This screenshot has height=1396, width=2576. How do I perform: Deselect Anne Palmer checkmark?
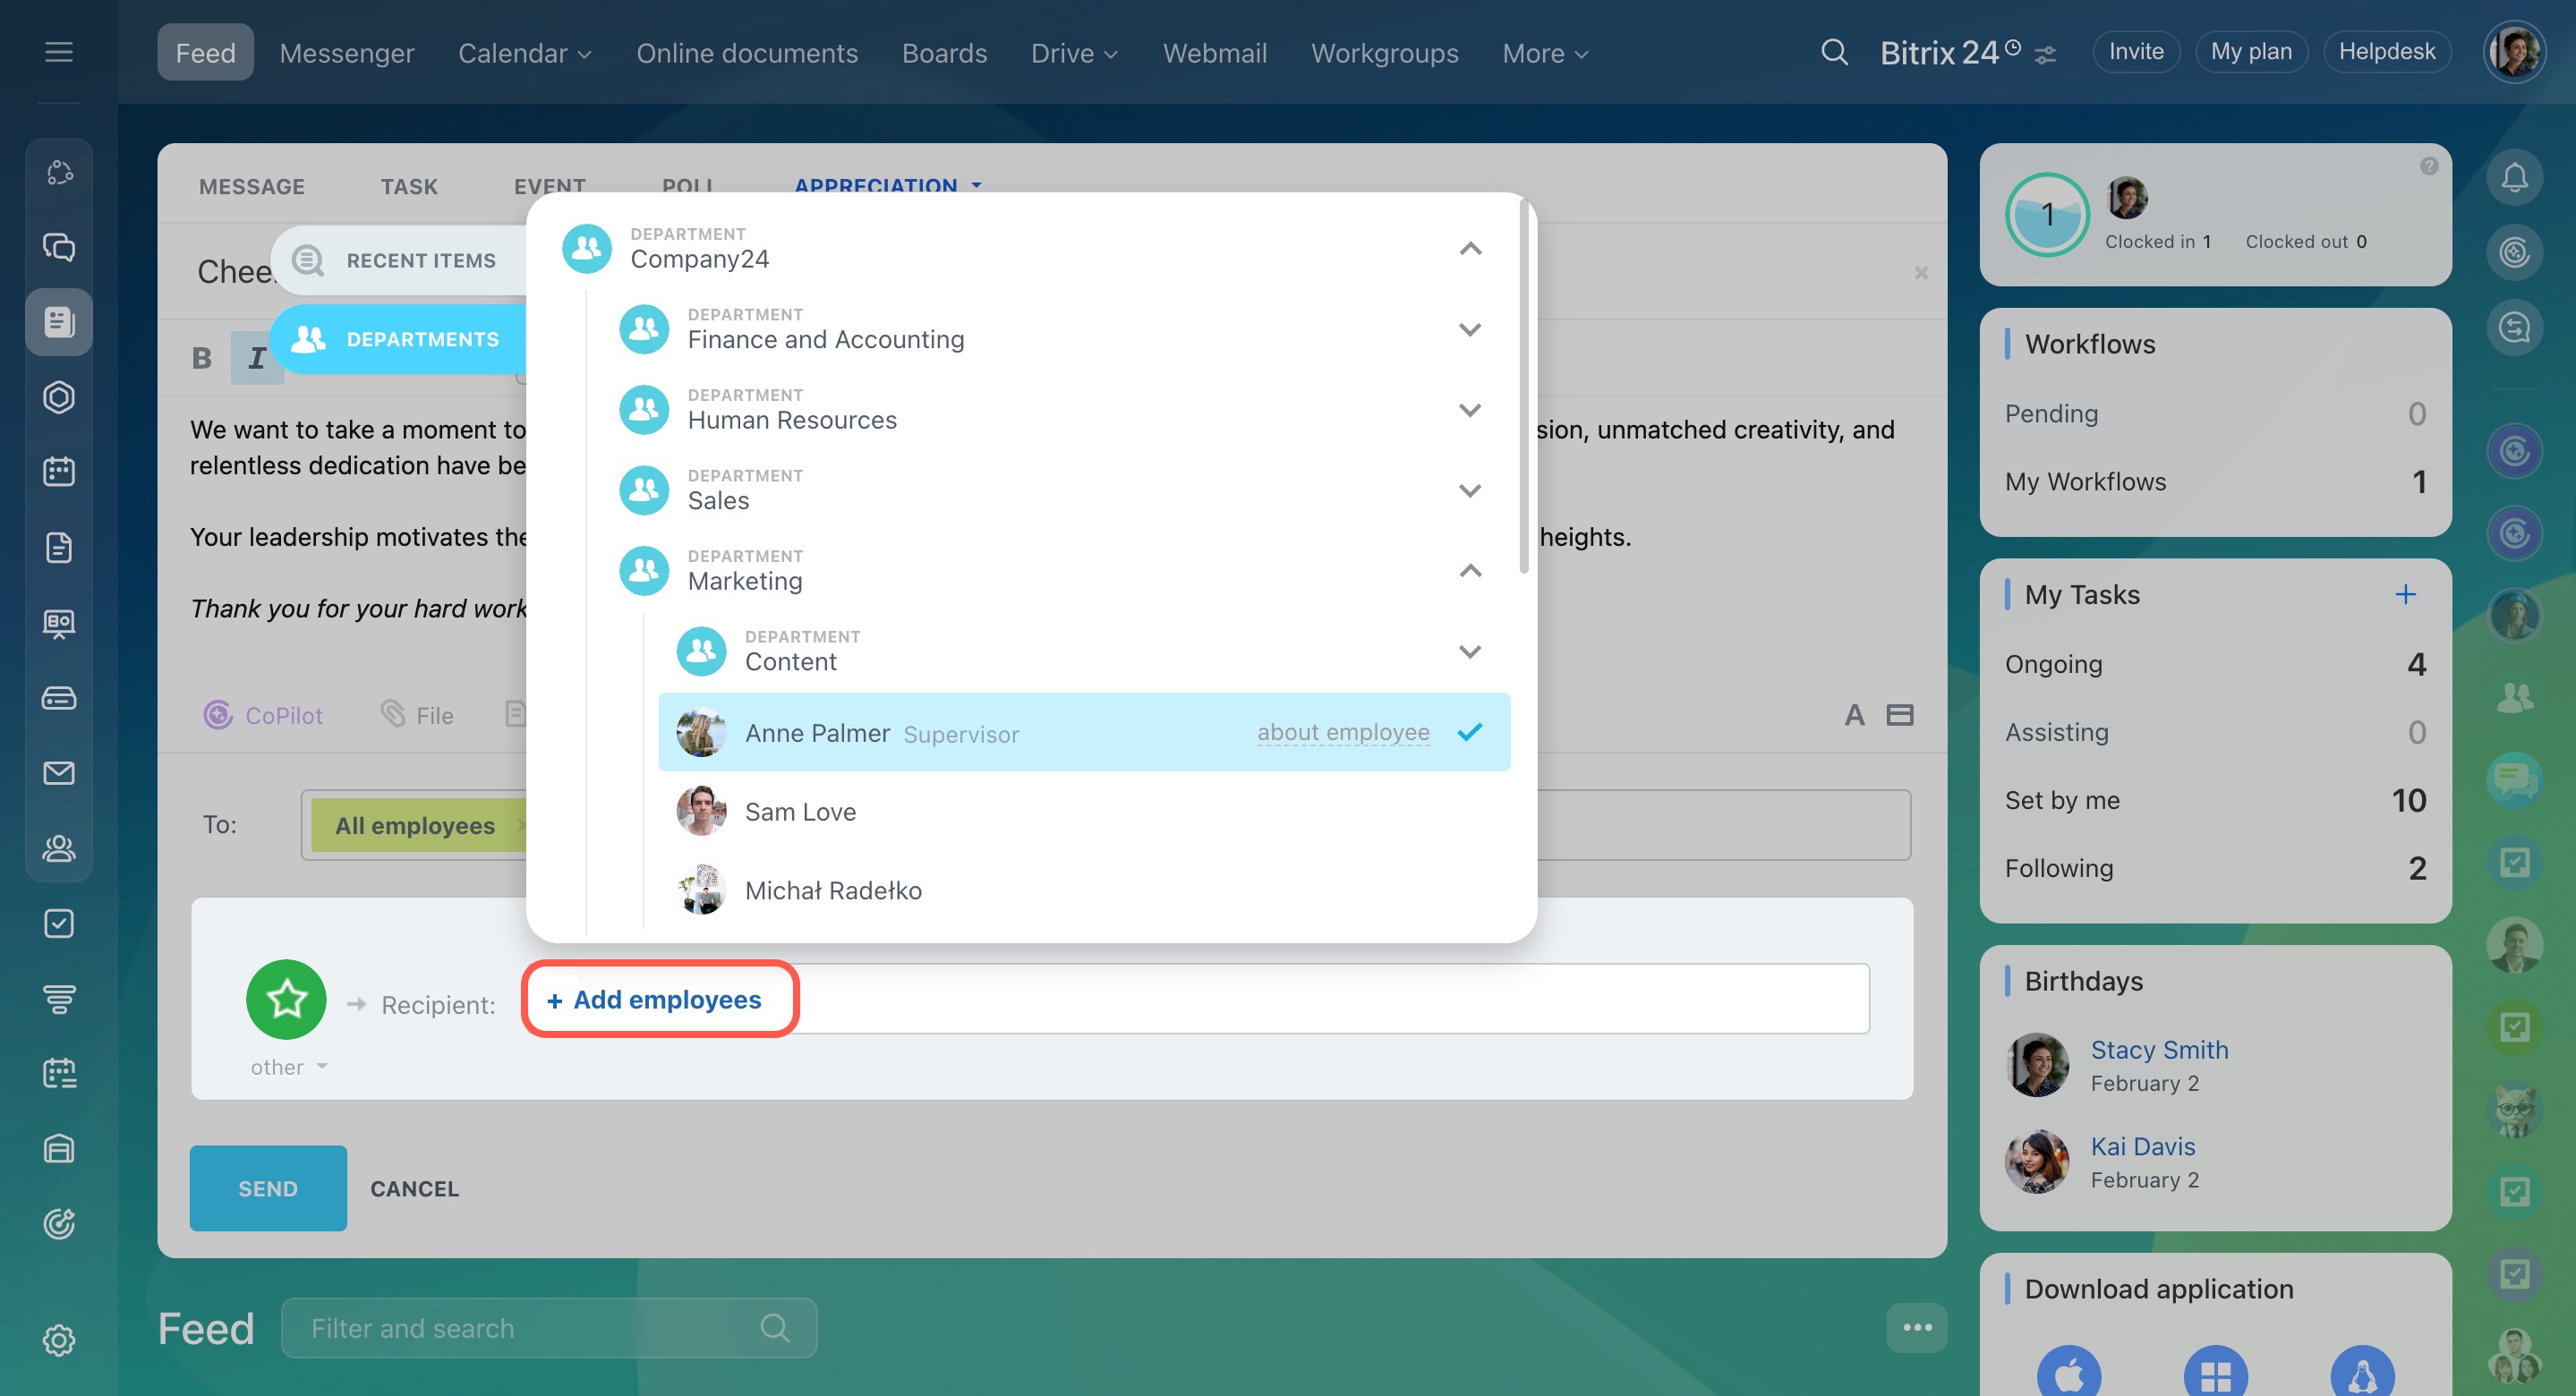[x=1469, y=732]
